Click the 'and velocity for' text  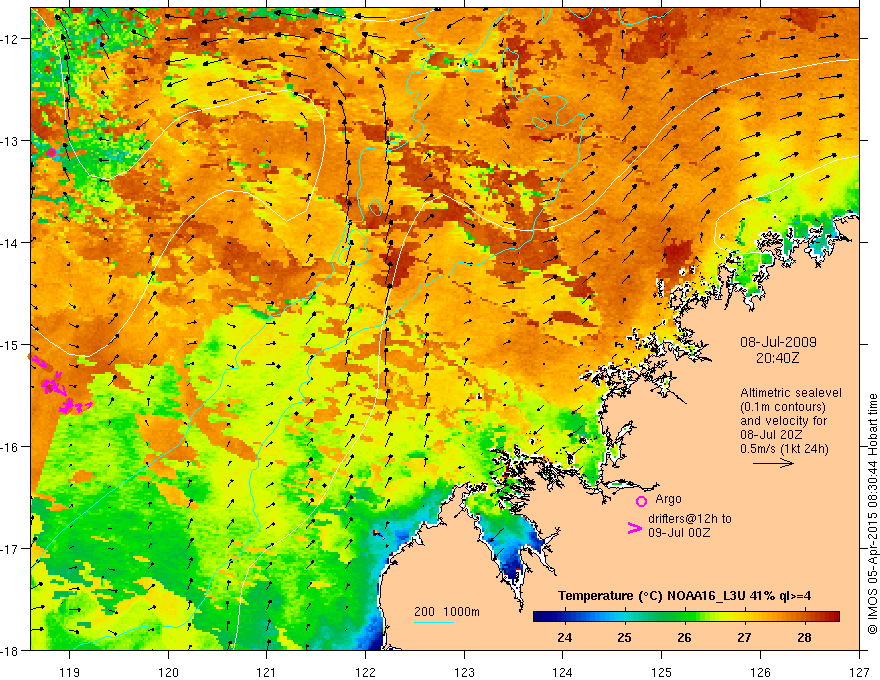tap(783, 420)
